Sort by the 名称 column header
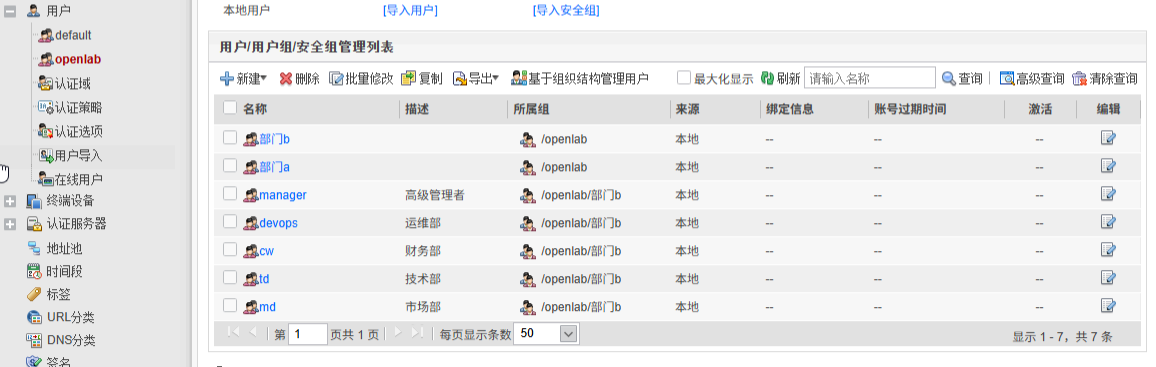 click(x=255, y=109)
